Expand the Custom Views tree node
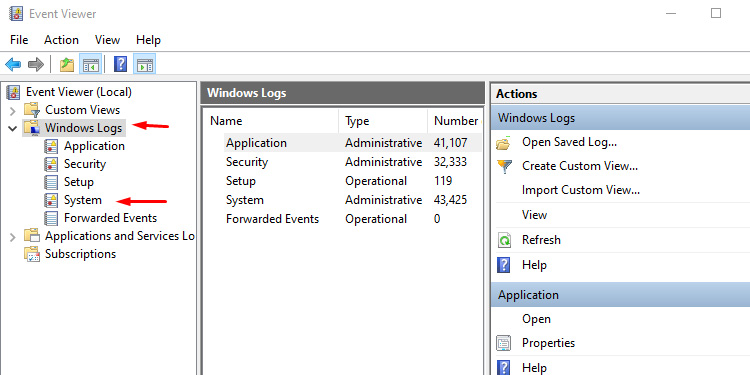Image resolution: width=750 pixels, height=375 pixels. 12,110
